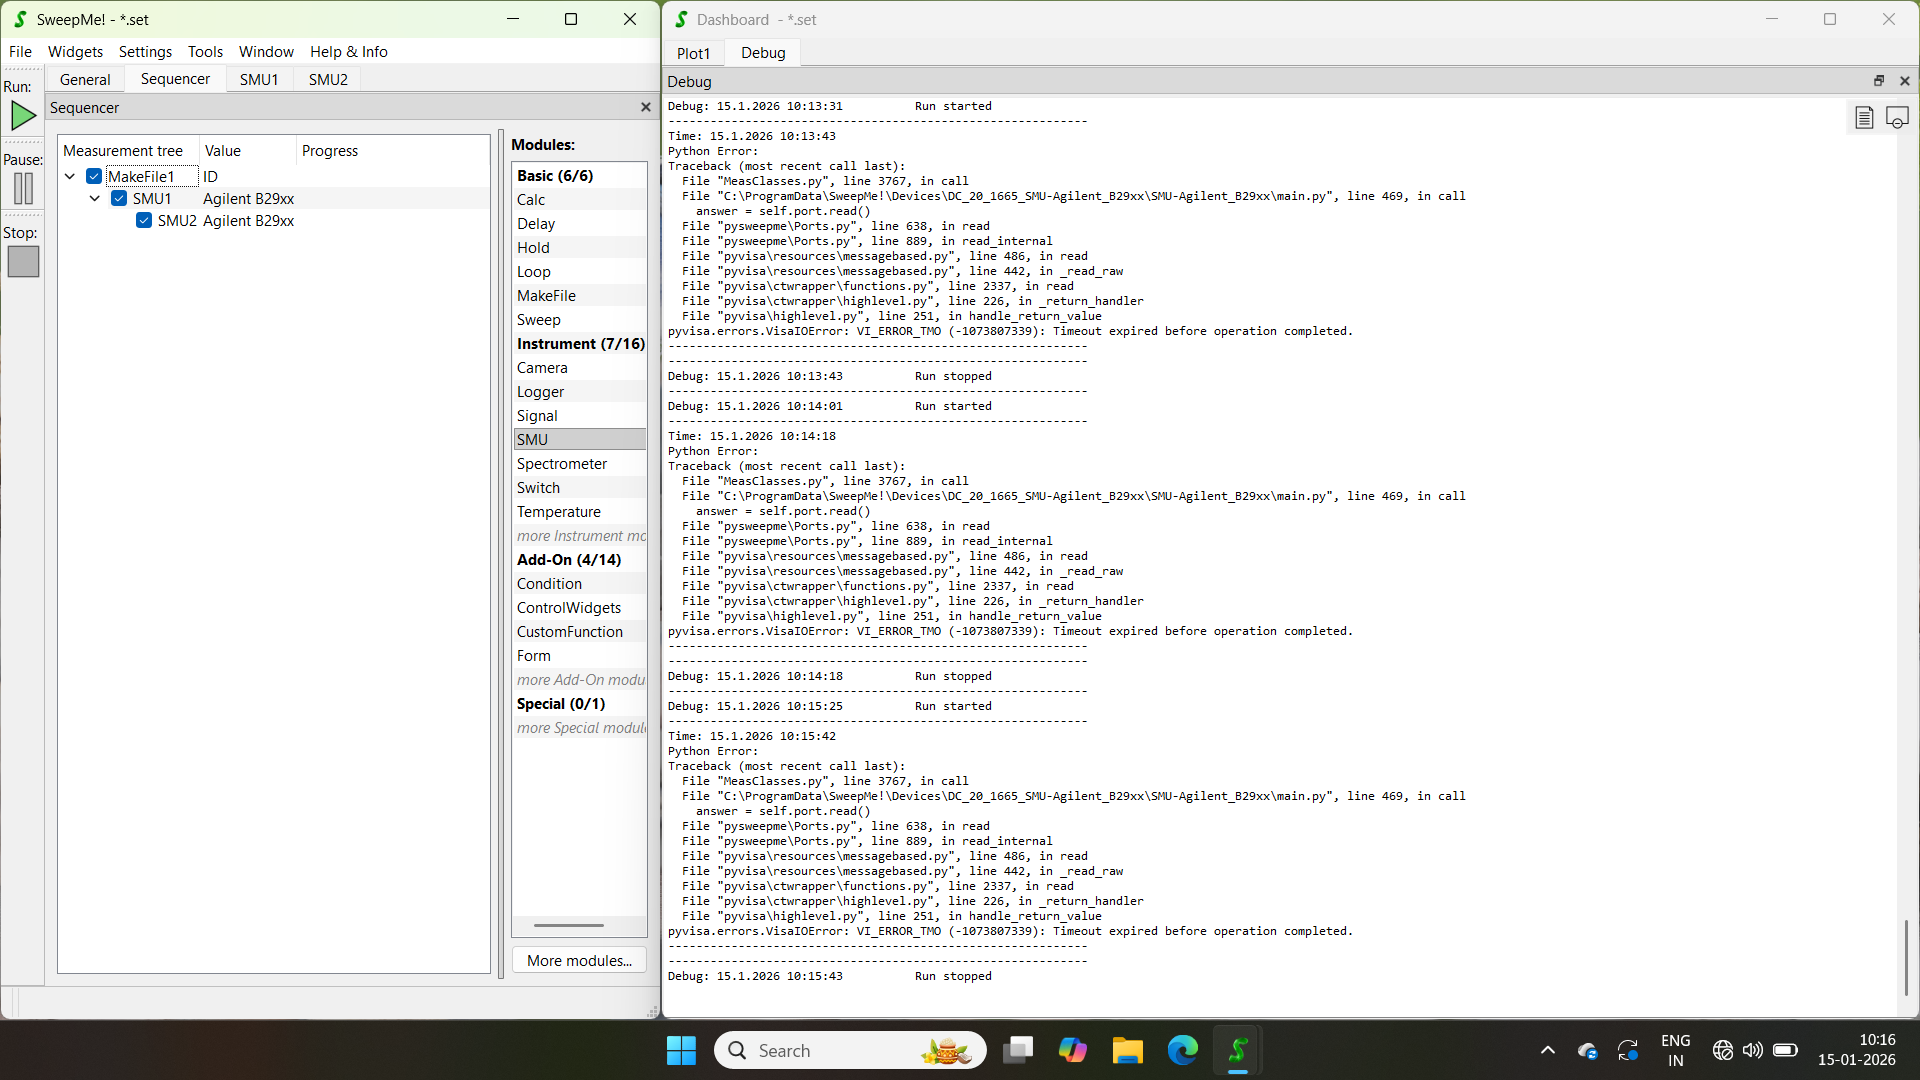Open the SweepMe! app on the taskbar
This screenshot has width=1920, height=1080.
(x=1237, y=1050)
